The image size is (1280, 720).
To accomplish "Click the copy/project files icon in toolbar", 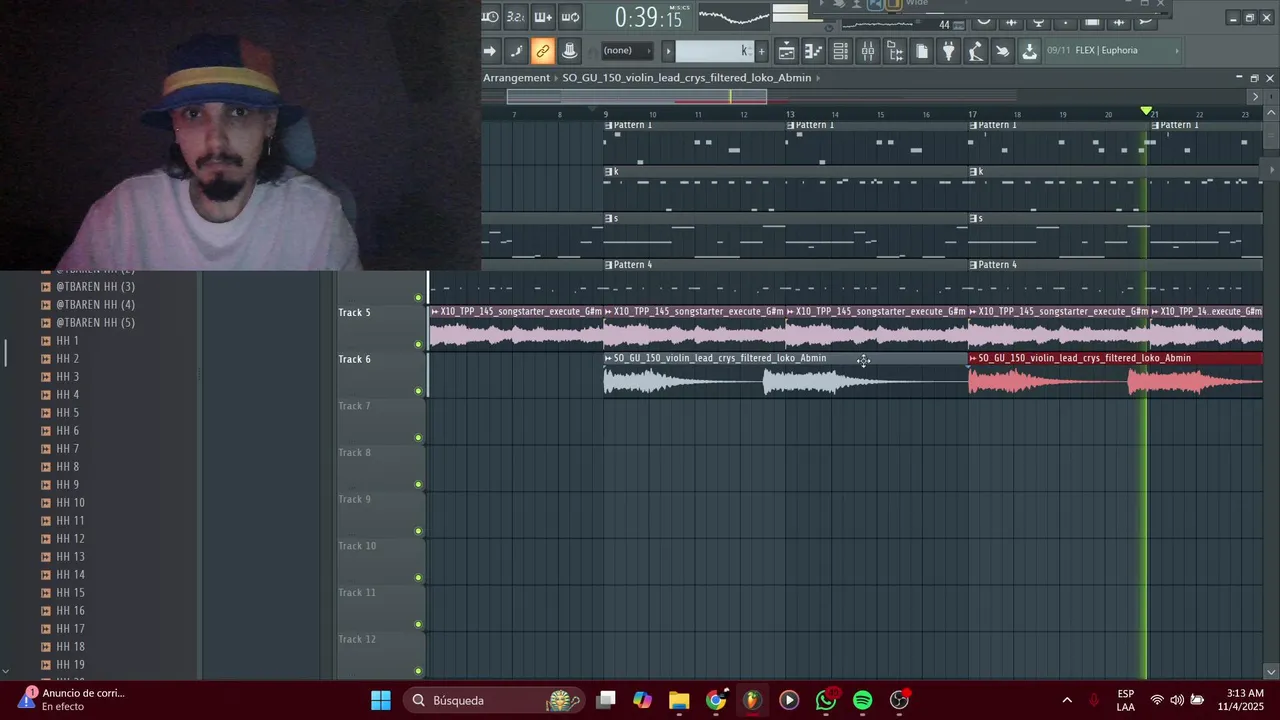I will click(x=921, y=51).
